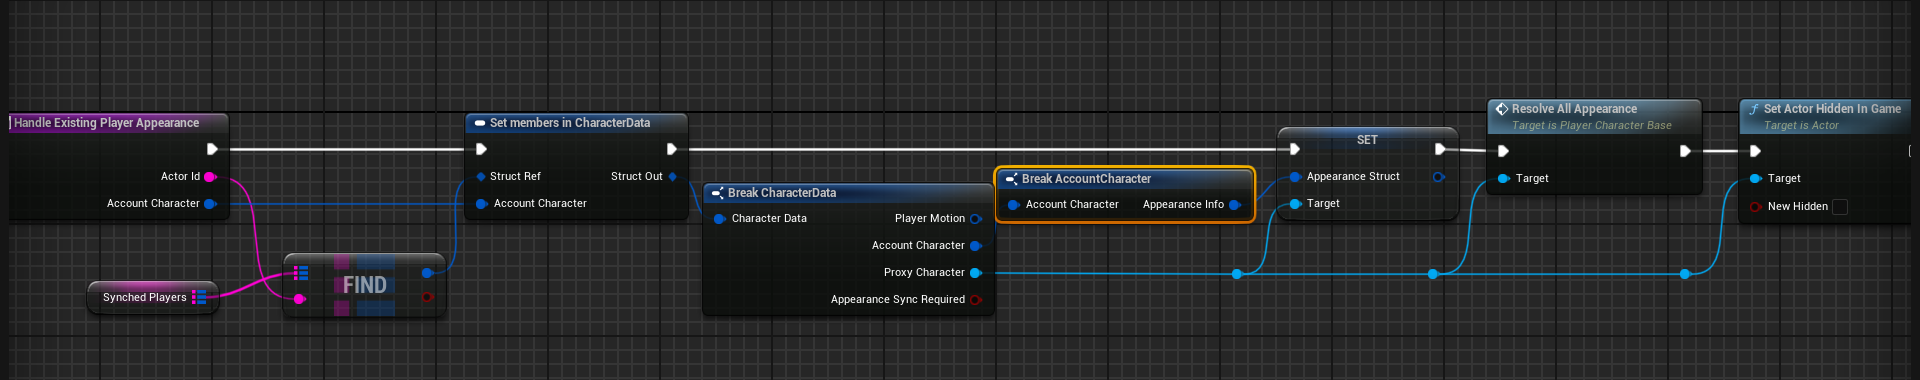Select the Resolve All Appearance node title
The image size is (1920, 380).
[1574, 109]
